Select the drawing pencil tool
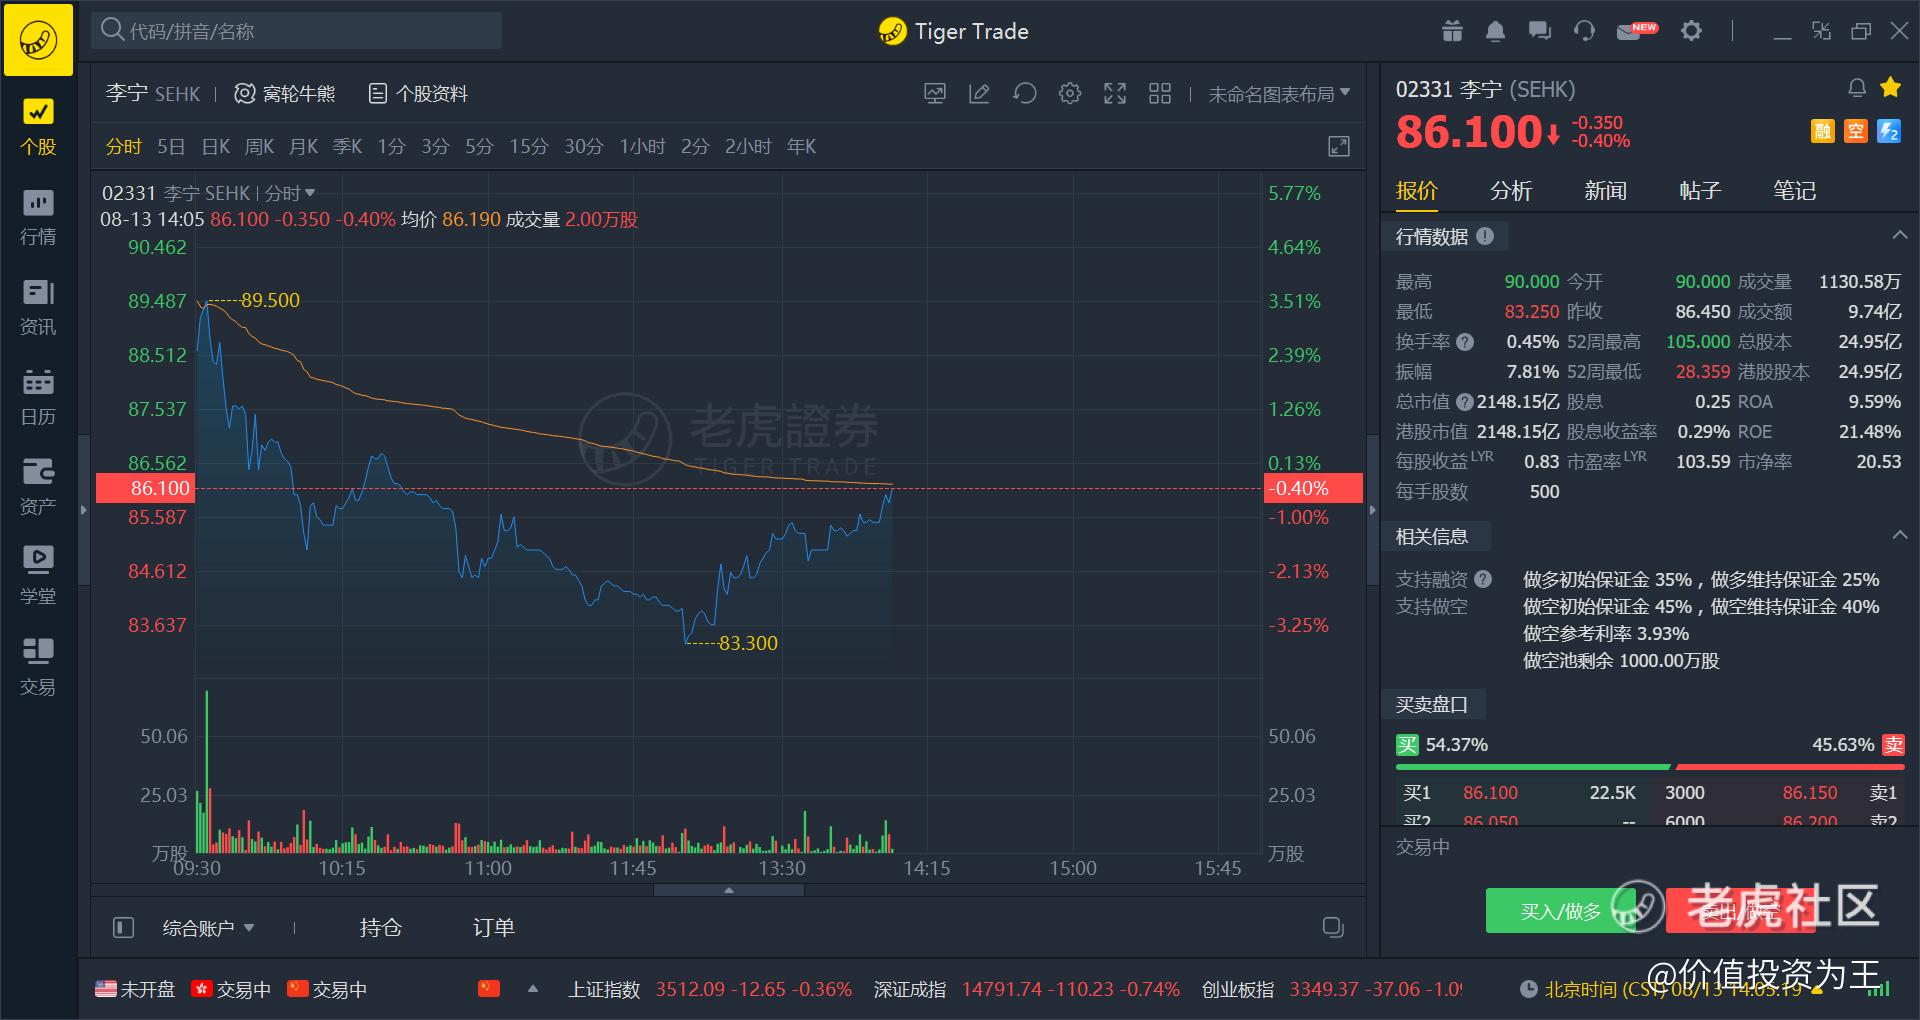The width and height of the screenshot is (1920, 1020). pos(979,94)
